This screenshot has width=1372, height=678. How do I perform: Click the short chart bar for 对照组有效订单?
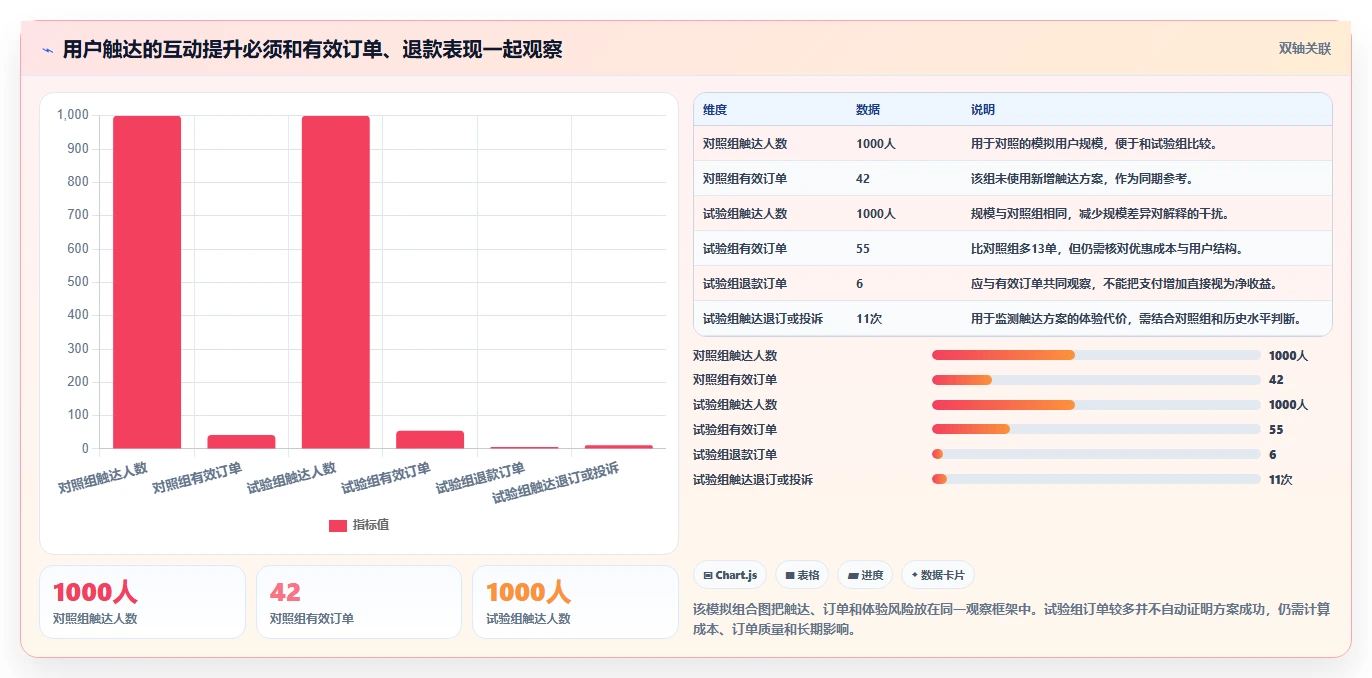pyautogui.click(x=241, y=441)
